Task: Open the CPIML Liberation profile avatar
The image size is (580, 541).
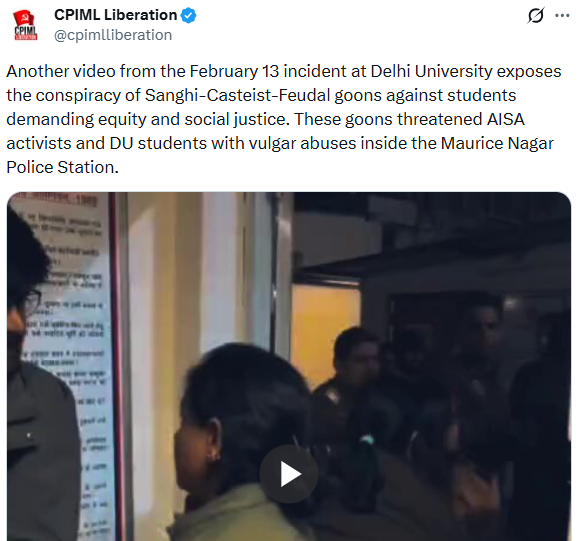Action: tap(25, 25)
